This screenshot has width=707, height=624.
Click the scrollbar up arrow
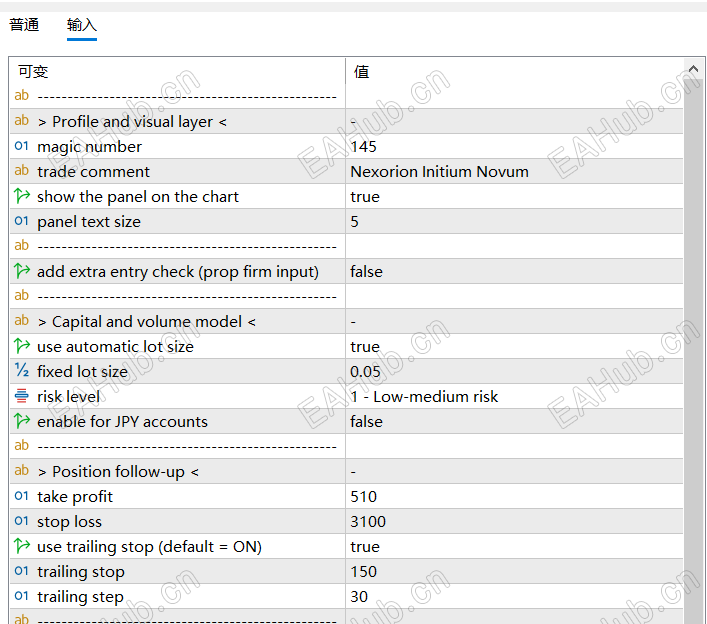click(693, 69)
